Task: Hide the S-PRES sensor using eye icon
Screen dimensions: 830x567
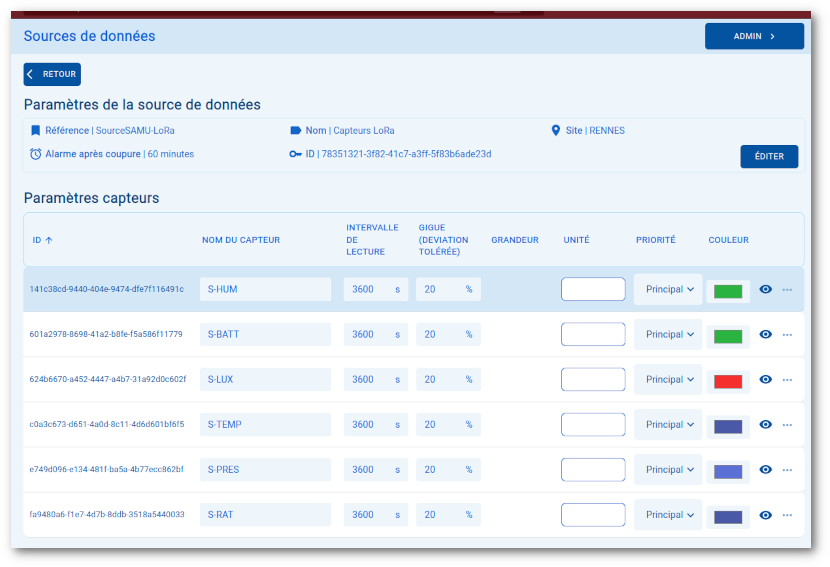Action: [766, 470]
